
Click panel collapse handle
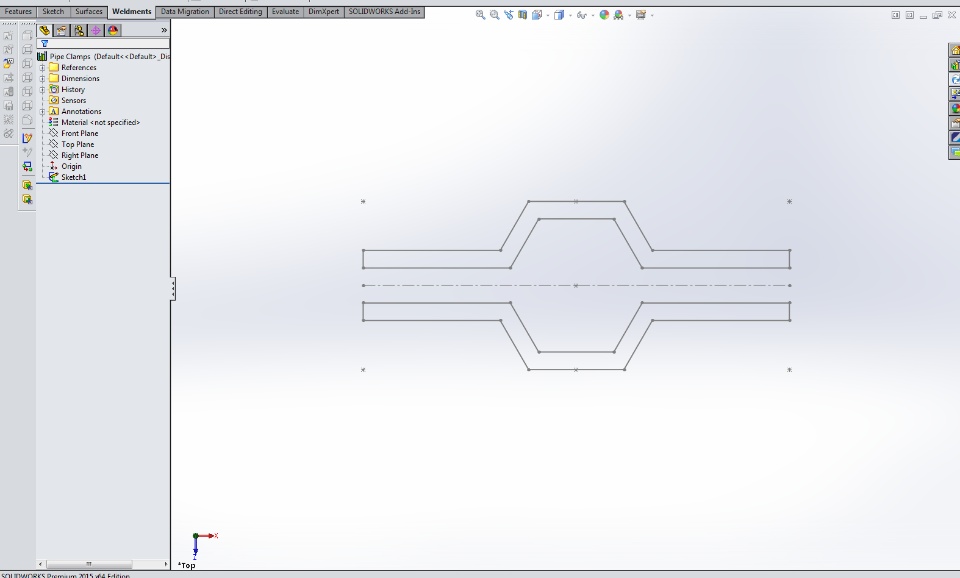pyautogui.click(x=173, y=288)
